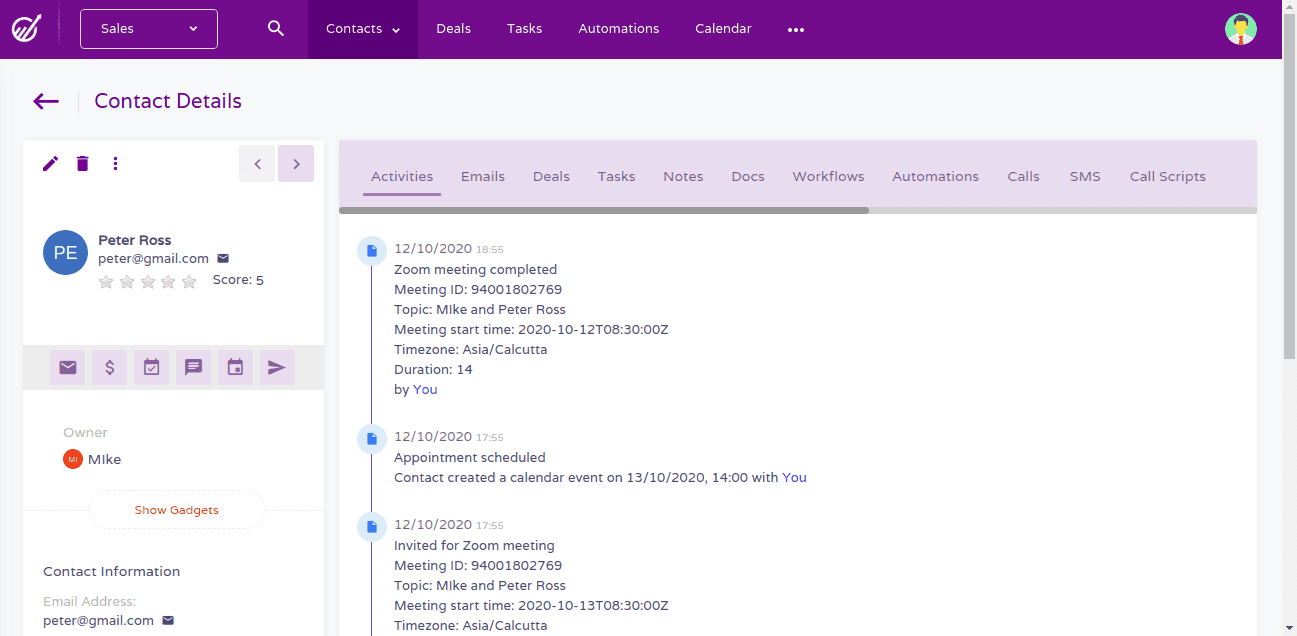Rate the contact by clicking the fifth star
Image resolution: width=1297 pixels, height=636 pixels.
189,281
